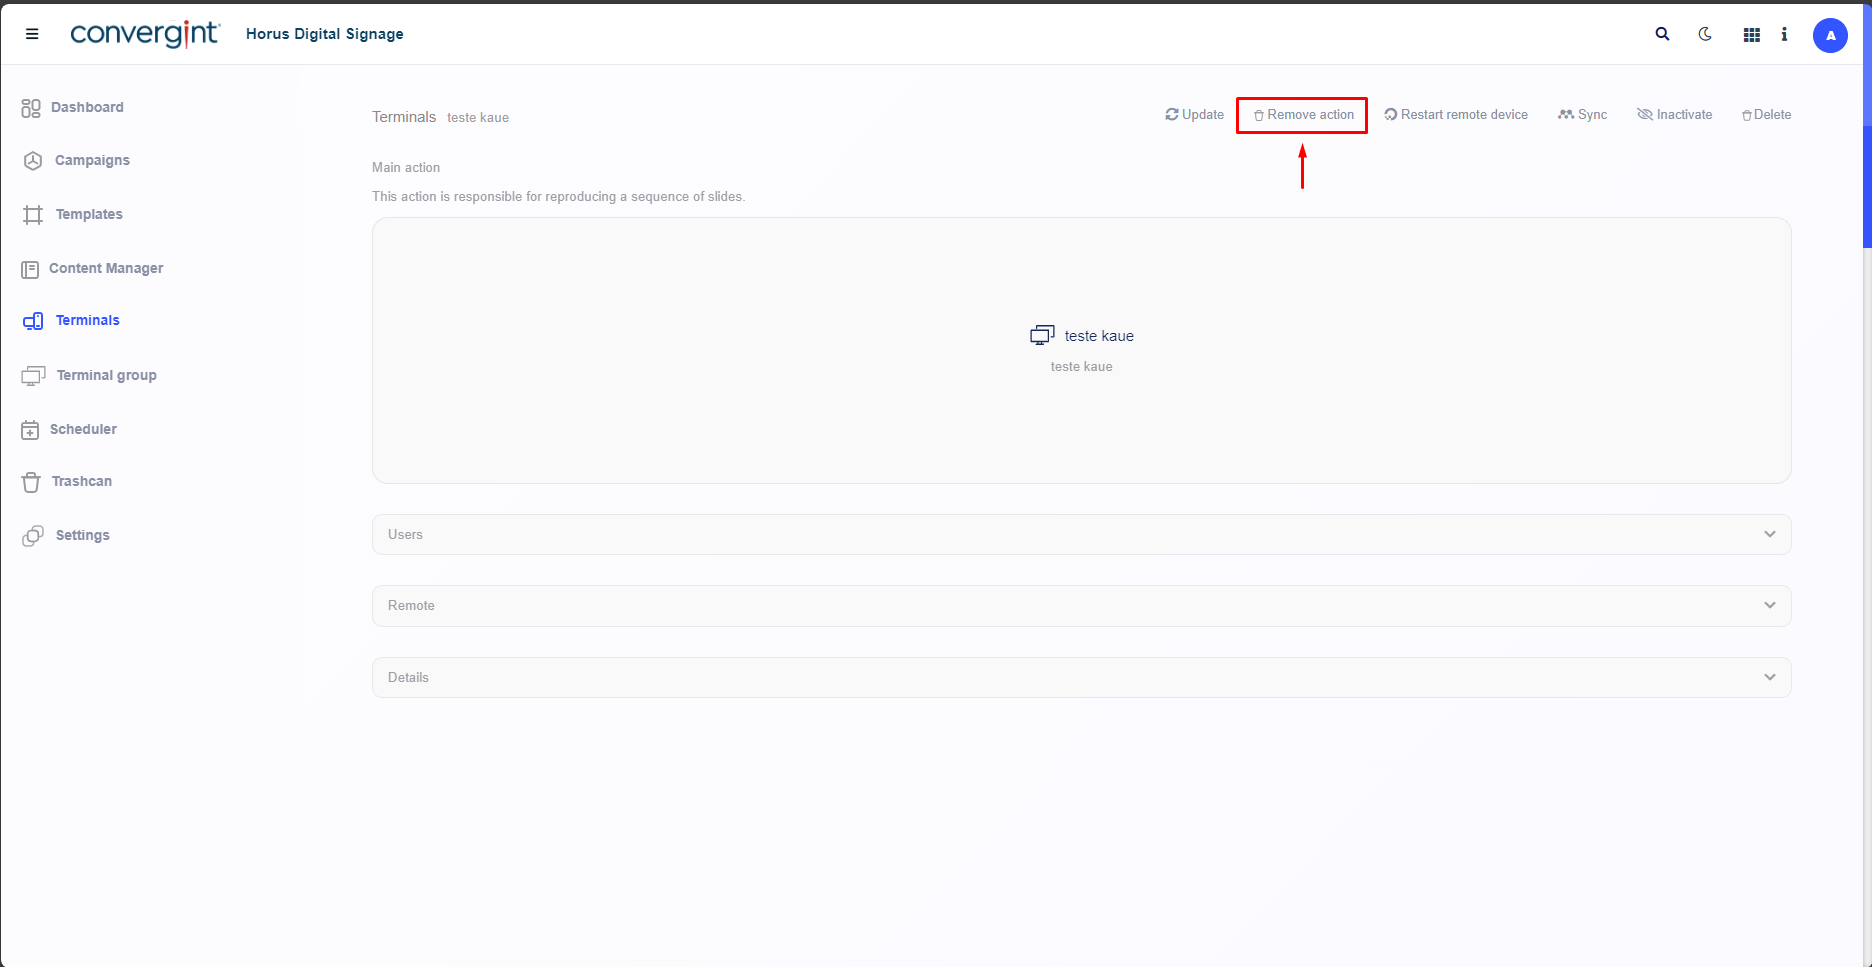
Task: Inactivate the terminal
Action: (x=1675, y=115)
